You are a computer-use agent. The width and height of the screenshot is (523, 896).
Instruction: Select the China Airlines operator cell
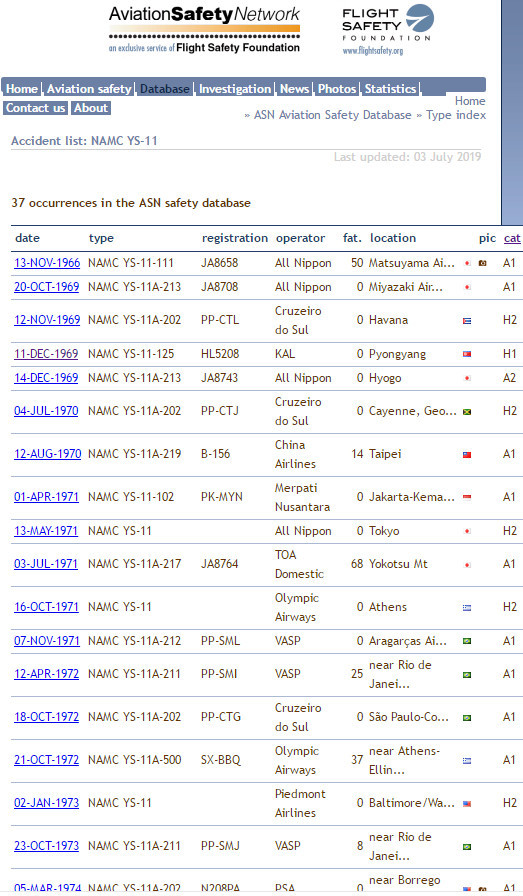point(296,454)
